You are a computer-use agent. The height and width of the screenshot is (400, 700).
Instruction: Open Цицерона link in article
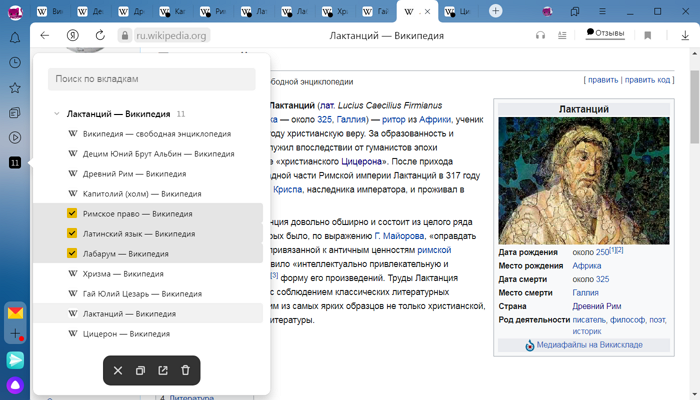(361, 161)
